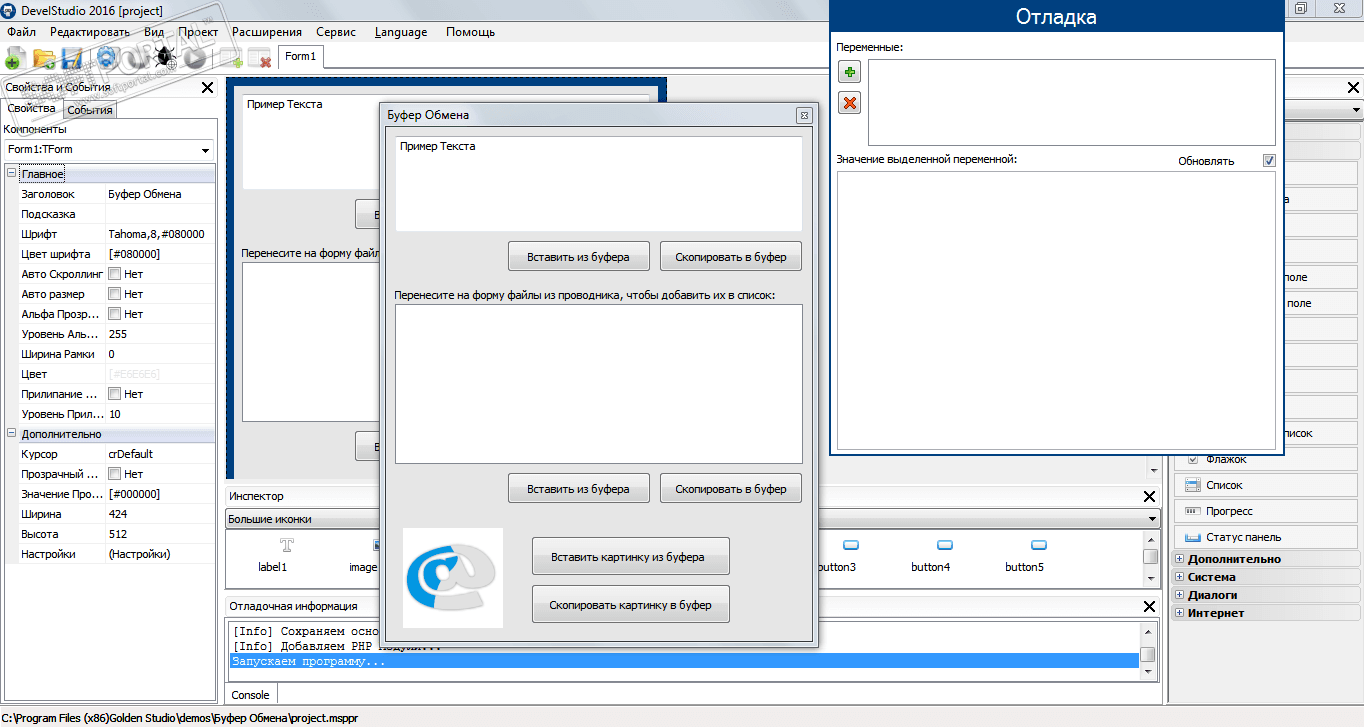1364x727 pixels.
Task: Click Вставить из буфера under the text box
Action: pos(579,256)
